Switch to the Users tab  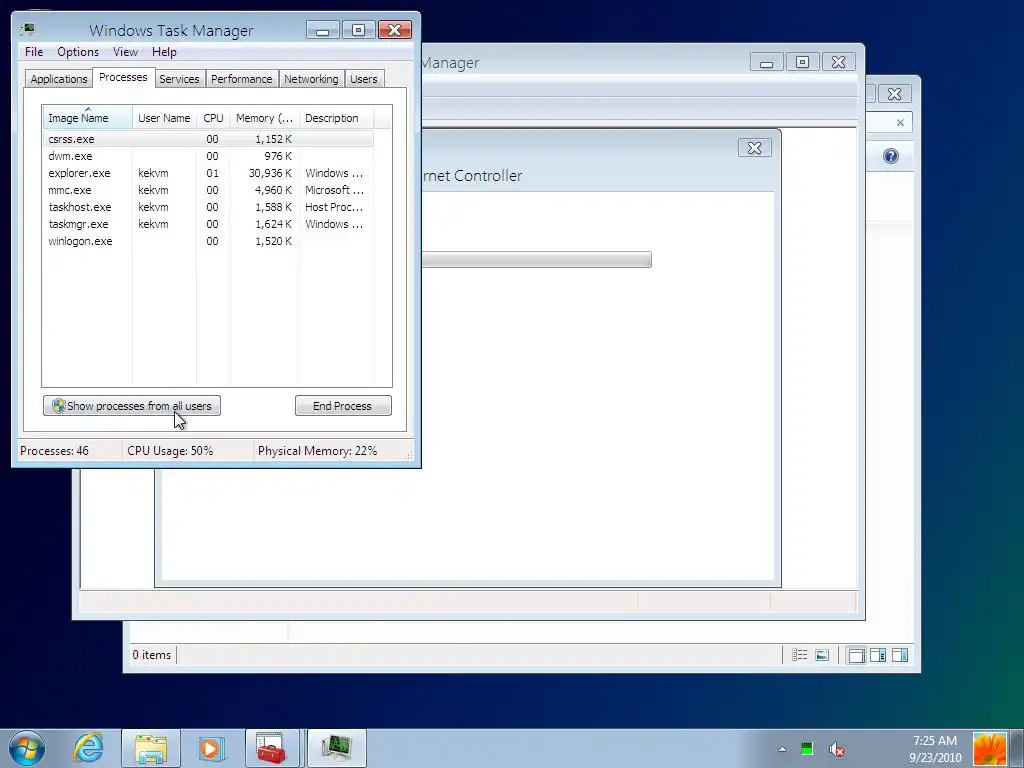pos(364,79)
